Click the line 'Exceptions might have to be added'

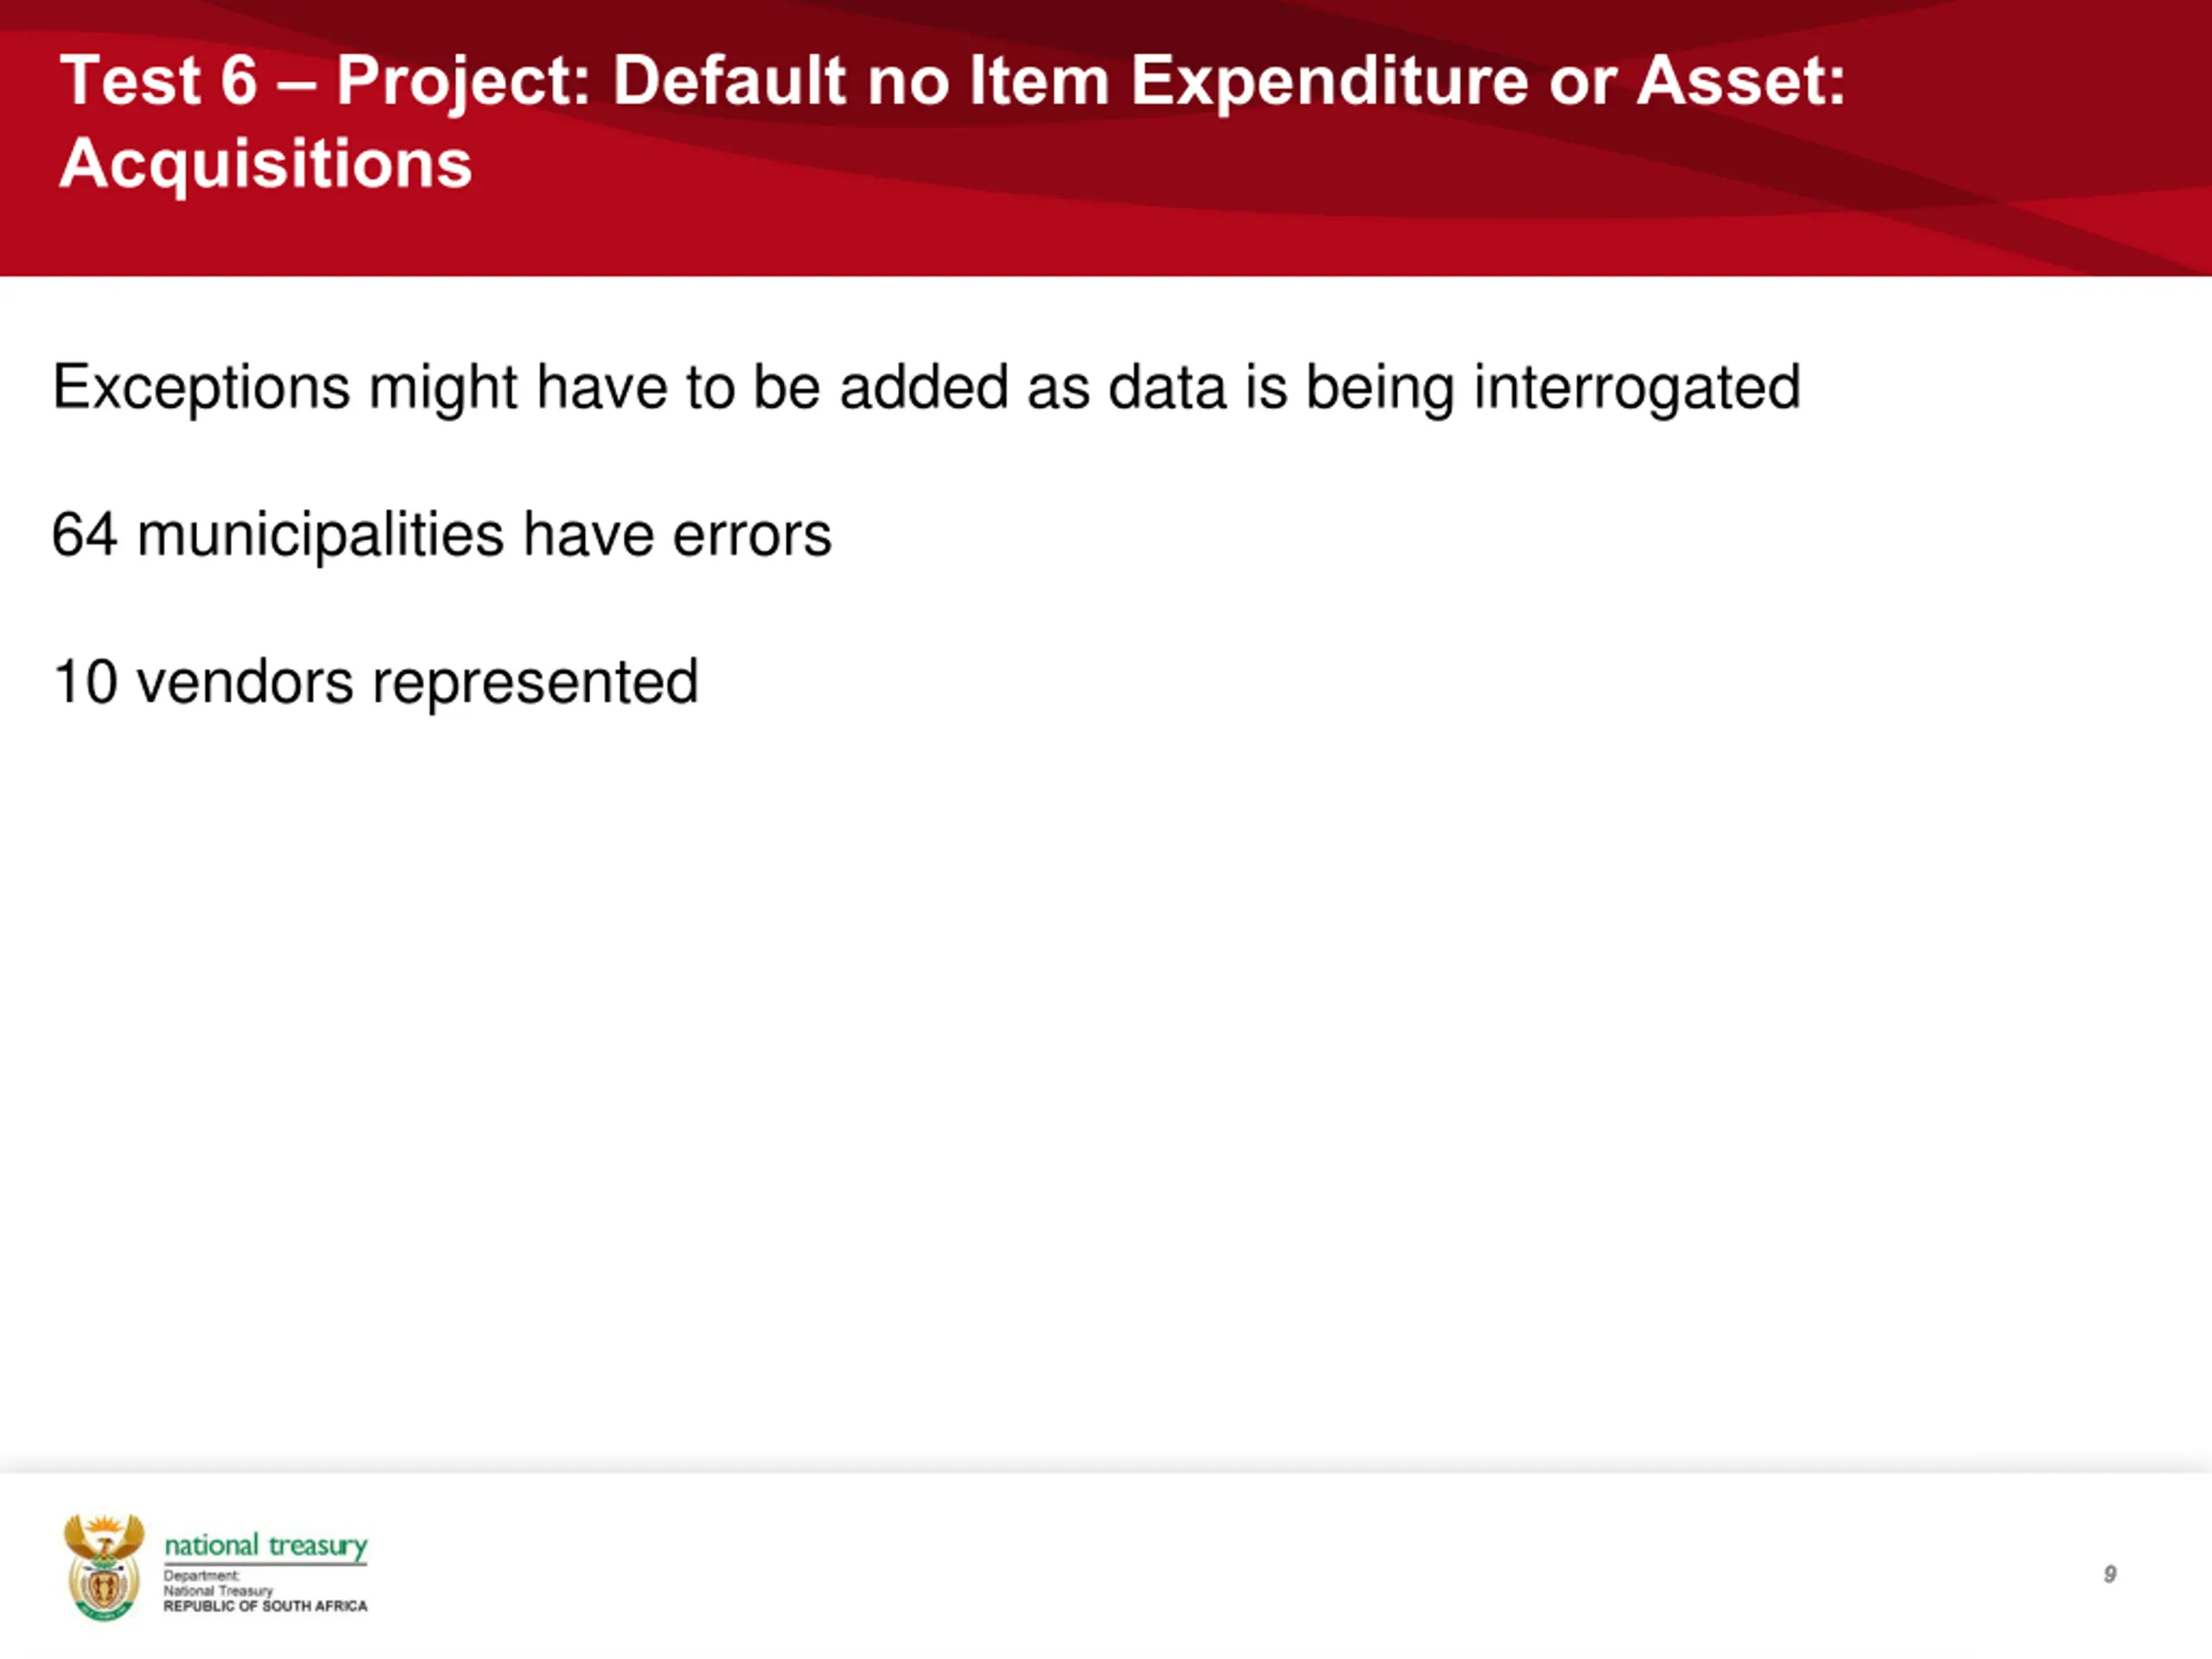click(926, 388)
